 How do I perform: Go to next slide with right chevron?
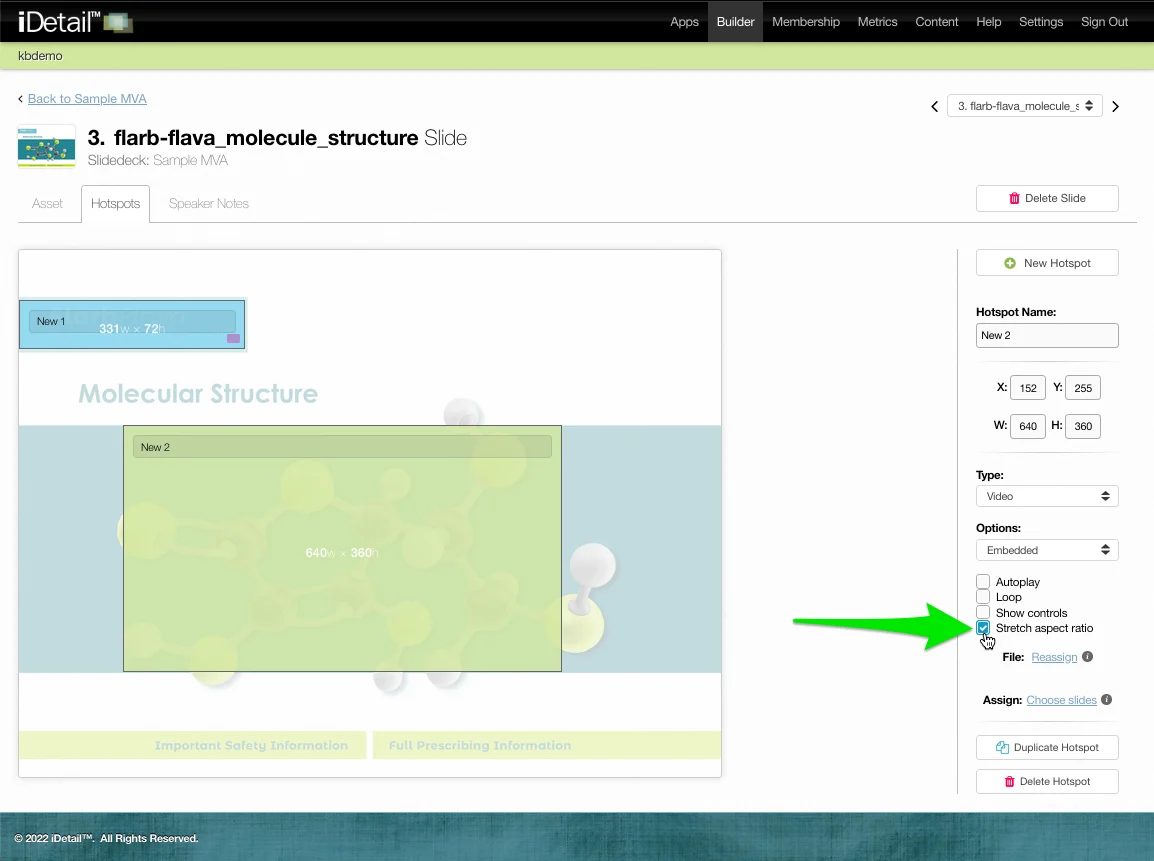(x=1115, y=107)
